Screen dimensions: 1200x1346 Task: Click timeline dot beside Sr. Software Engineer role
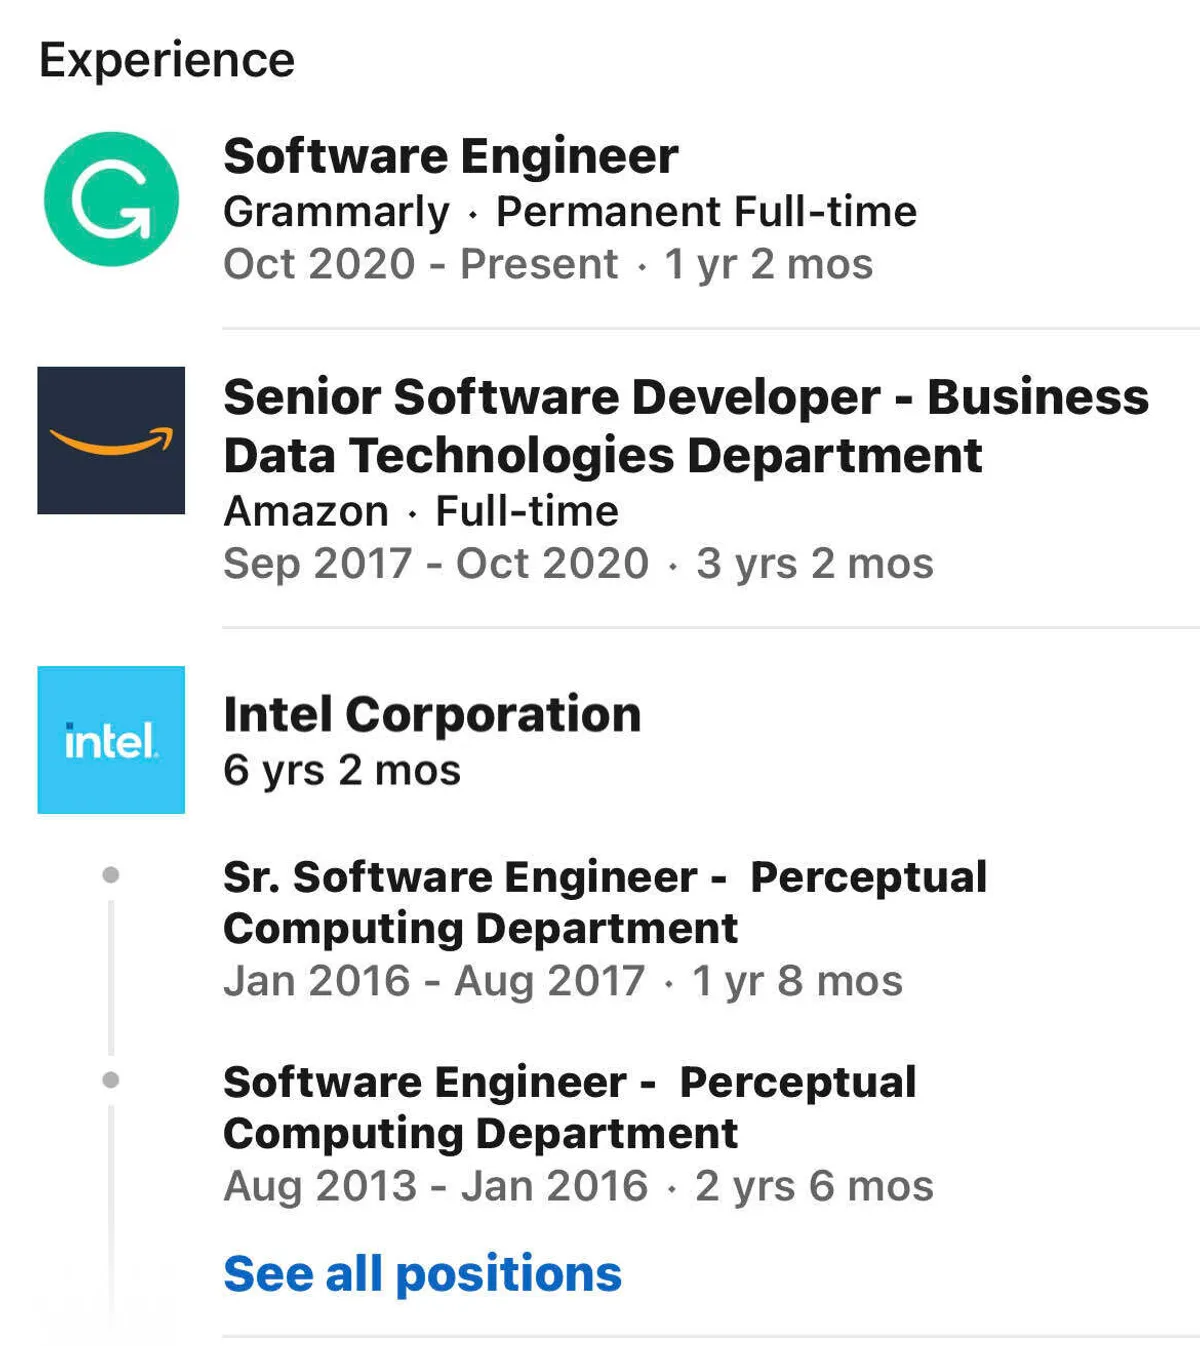pos(111,875)
